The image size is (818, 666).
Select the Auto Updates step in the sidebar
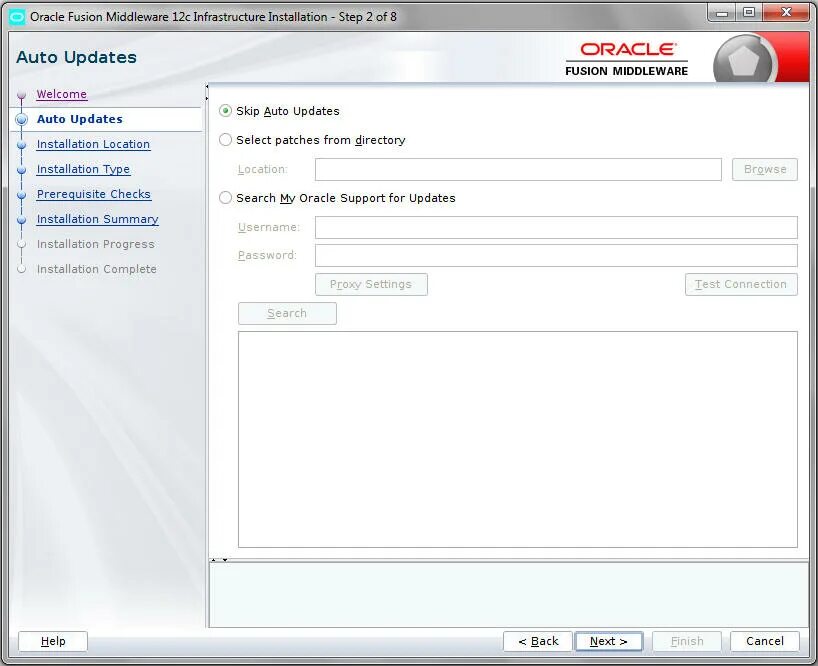[x=80, y=119]
